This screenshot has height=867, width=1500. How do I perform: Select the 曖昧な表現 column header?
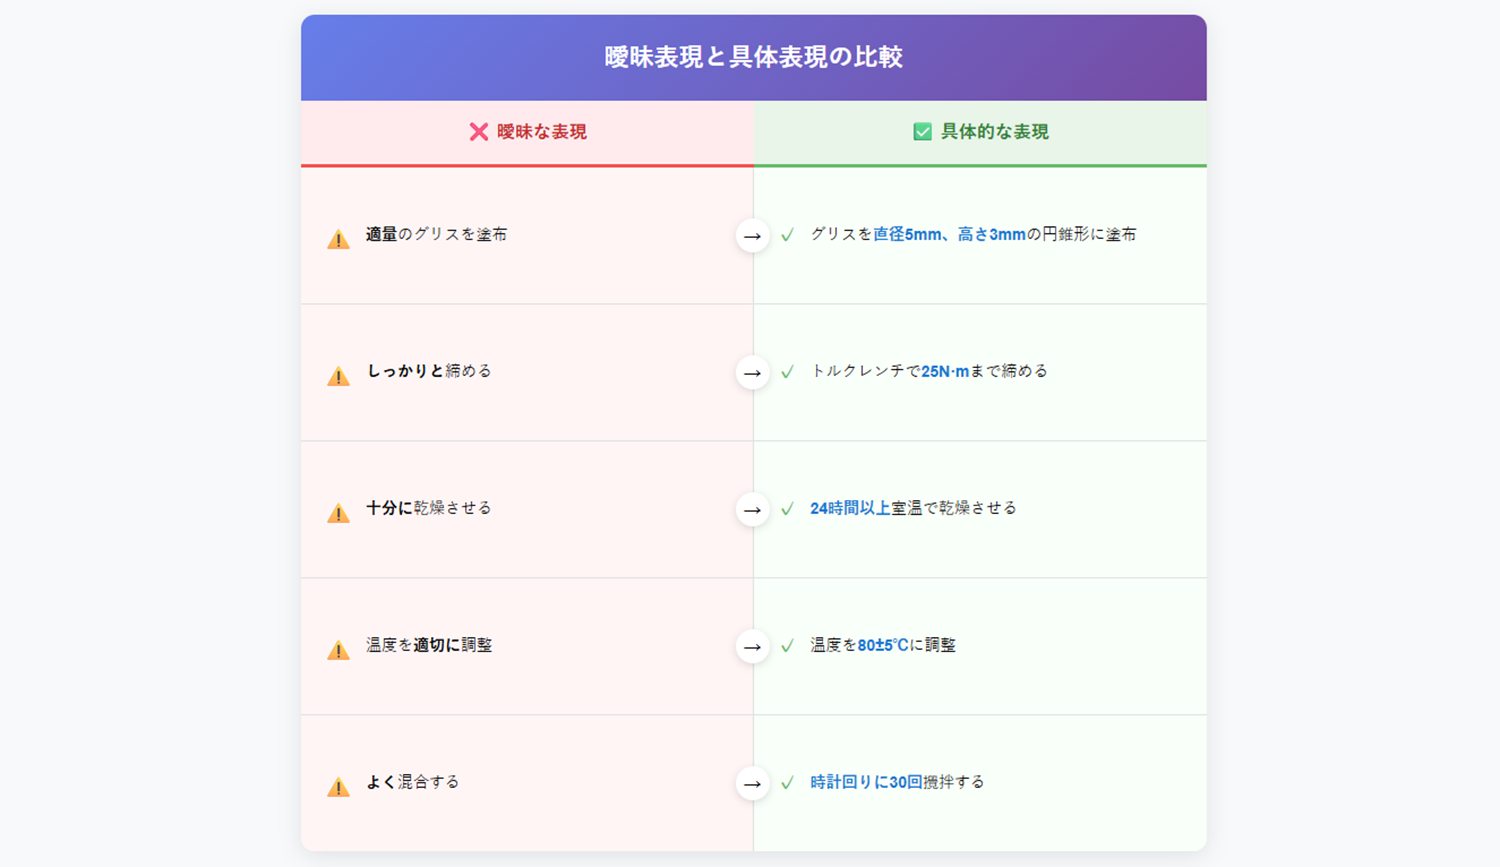click(x=527, y=133)
